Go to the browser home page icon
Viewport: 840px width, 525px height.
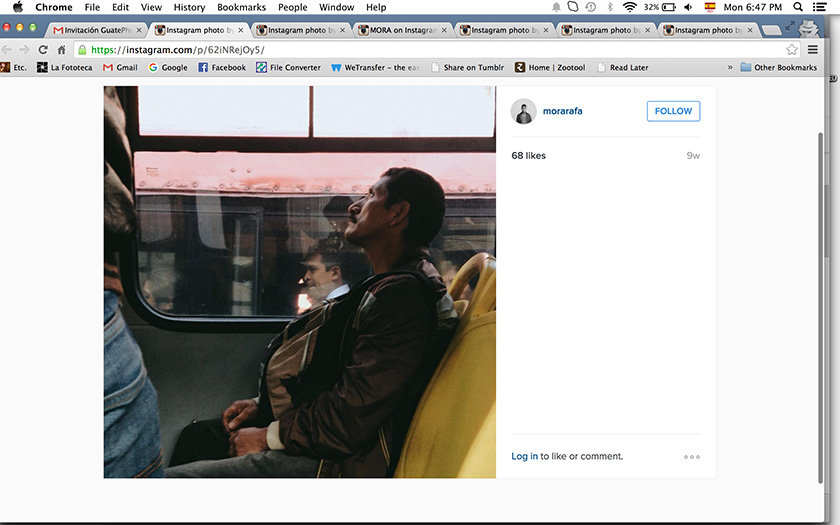point(62,49)
